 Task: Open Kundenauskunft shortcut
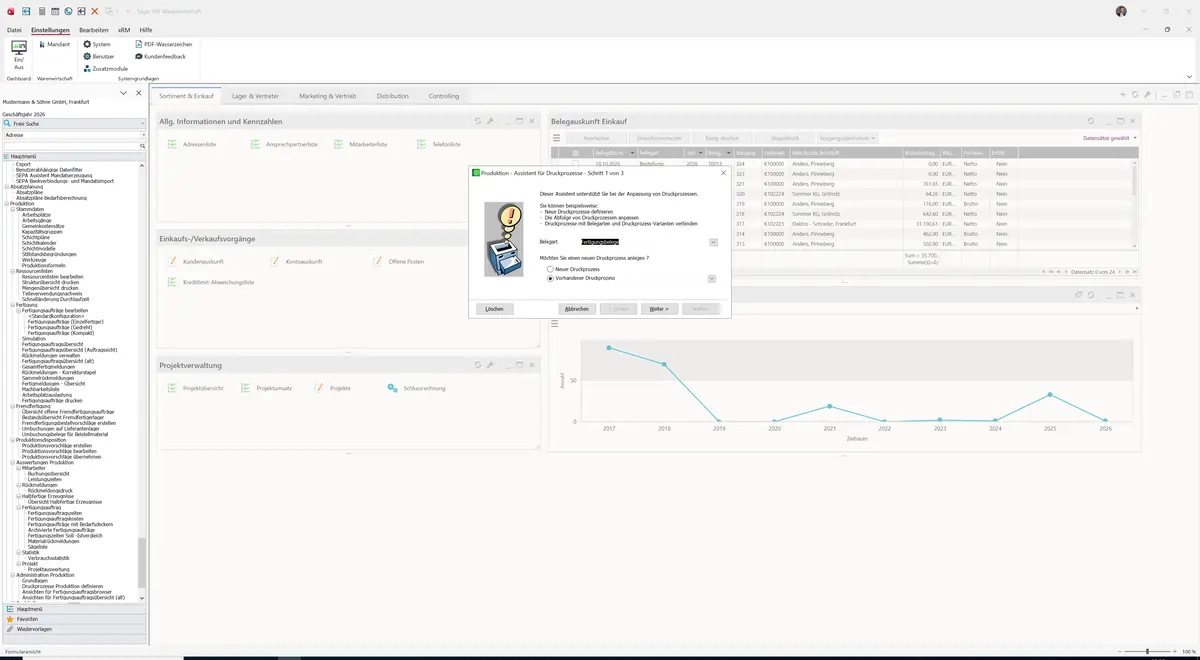[x=195, y=261]
